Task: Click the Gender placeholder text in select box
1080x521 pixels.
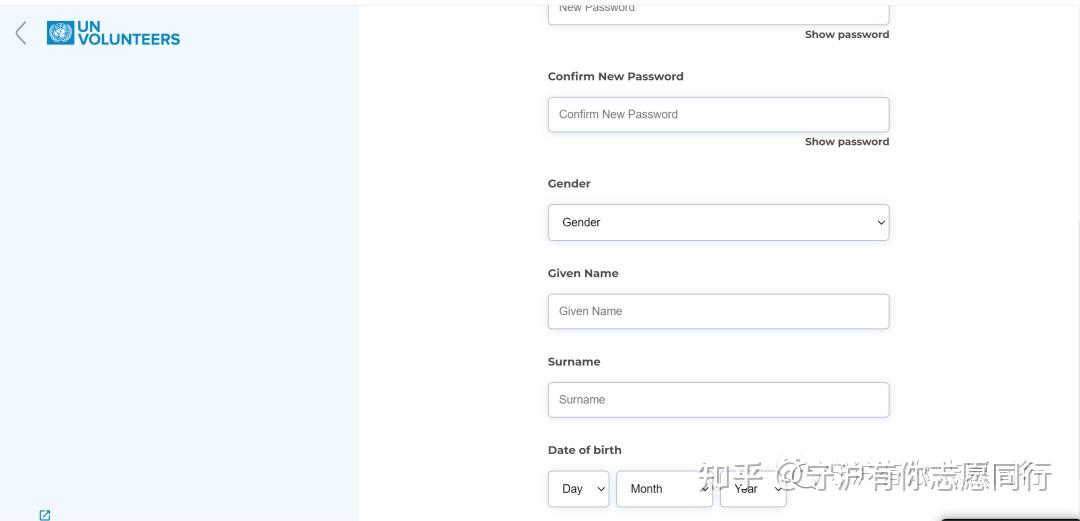Action: click(581, 222)
